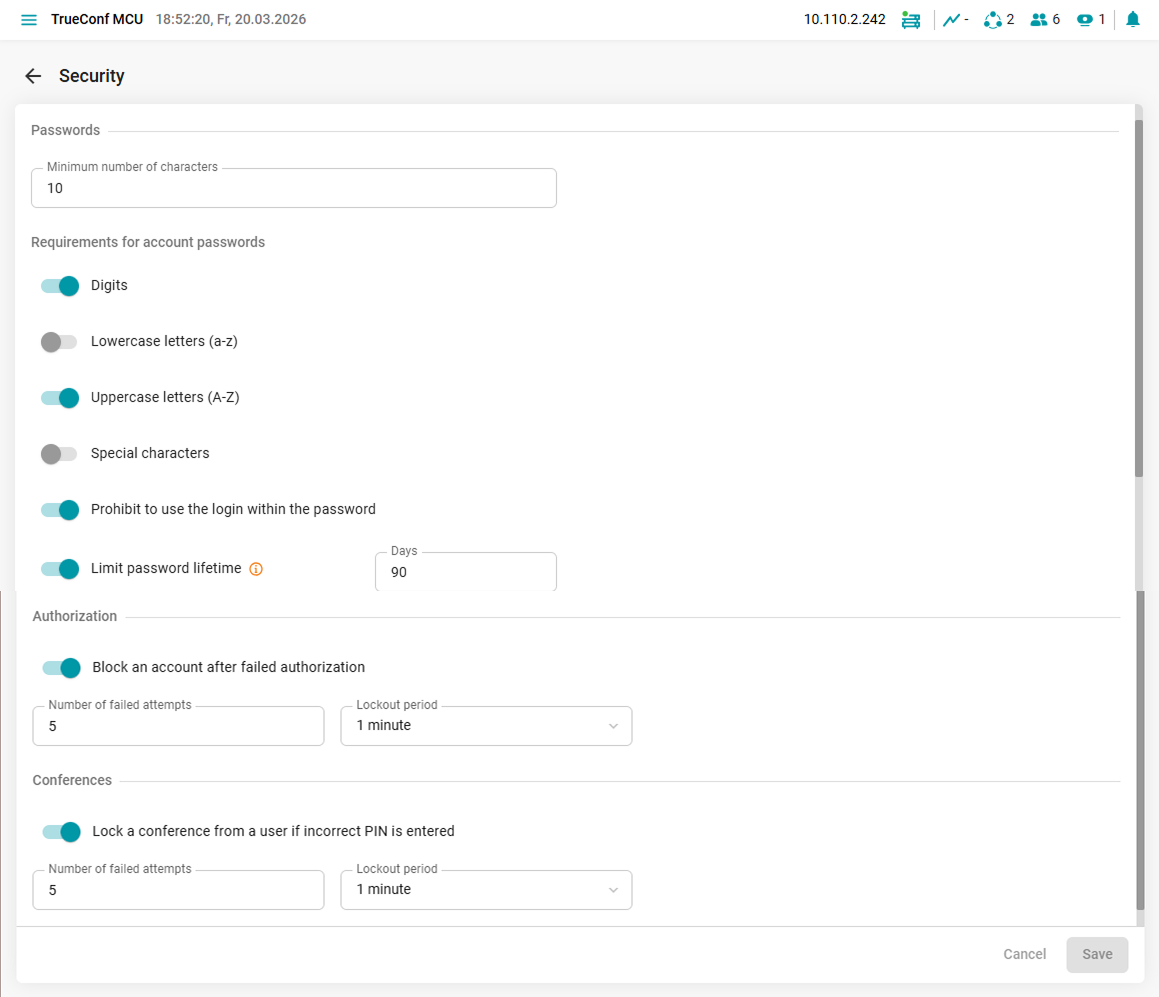Turn on the Special characters toggle
This screenshot has width=1159, height=997.
[x=60, y=454]
